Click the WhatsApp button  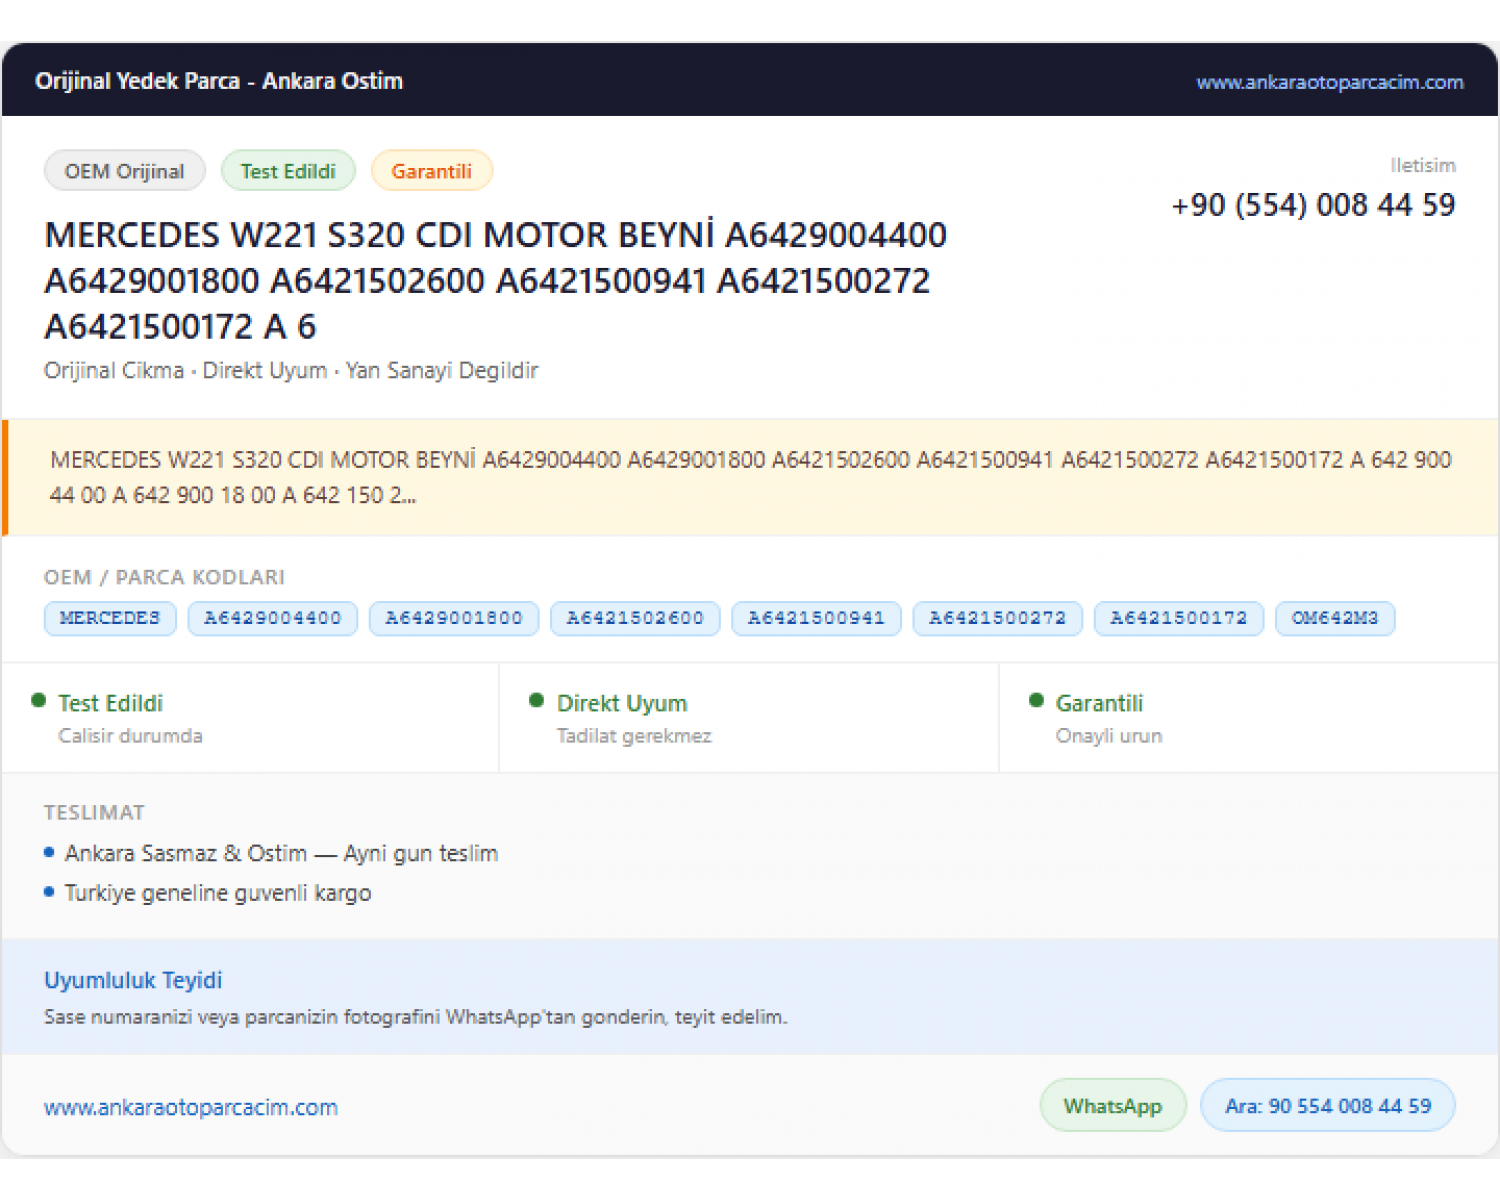click(x=1113, y=1106)
